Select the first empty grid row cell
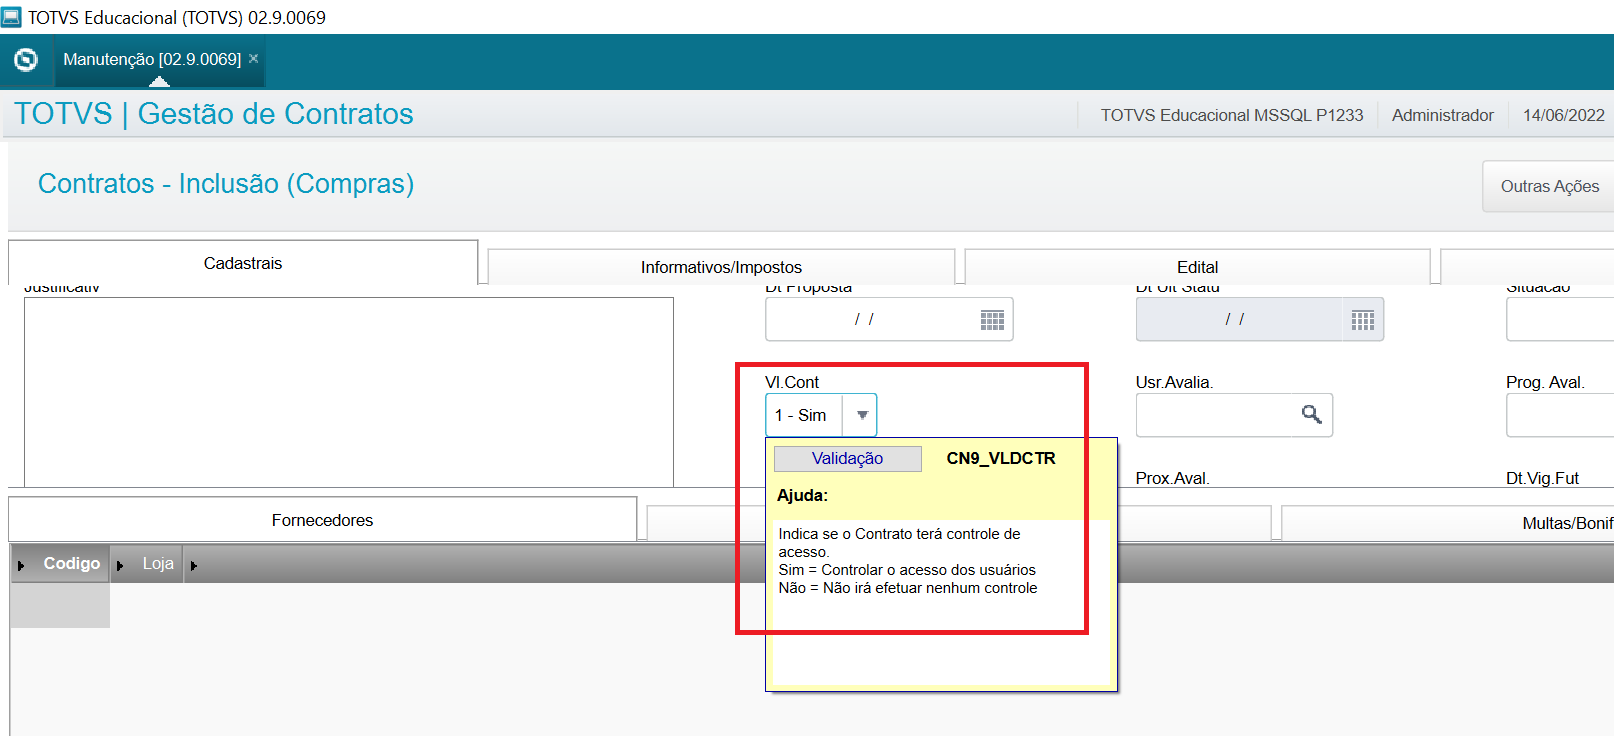This screenshot has width=1614, height=736. pos(60,606)
